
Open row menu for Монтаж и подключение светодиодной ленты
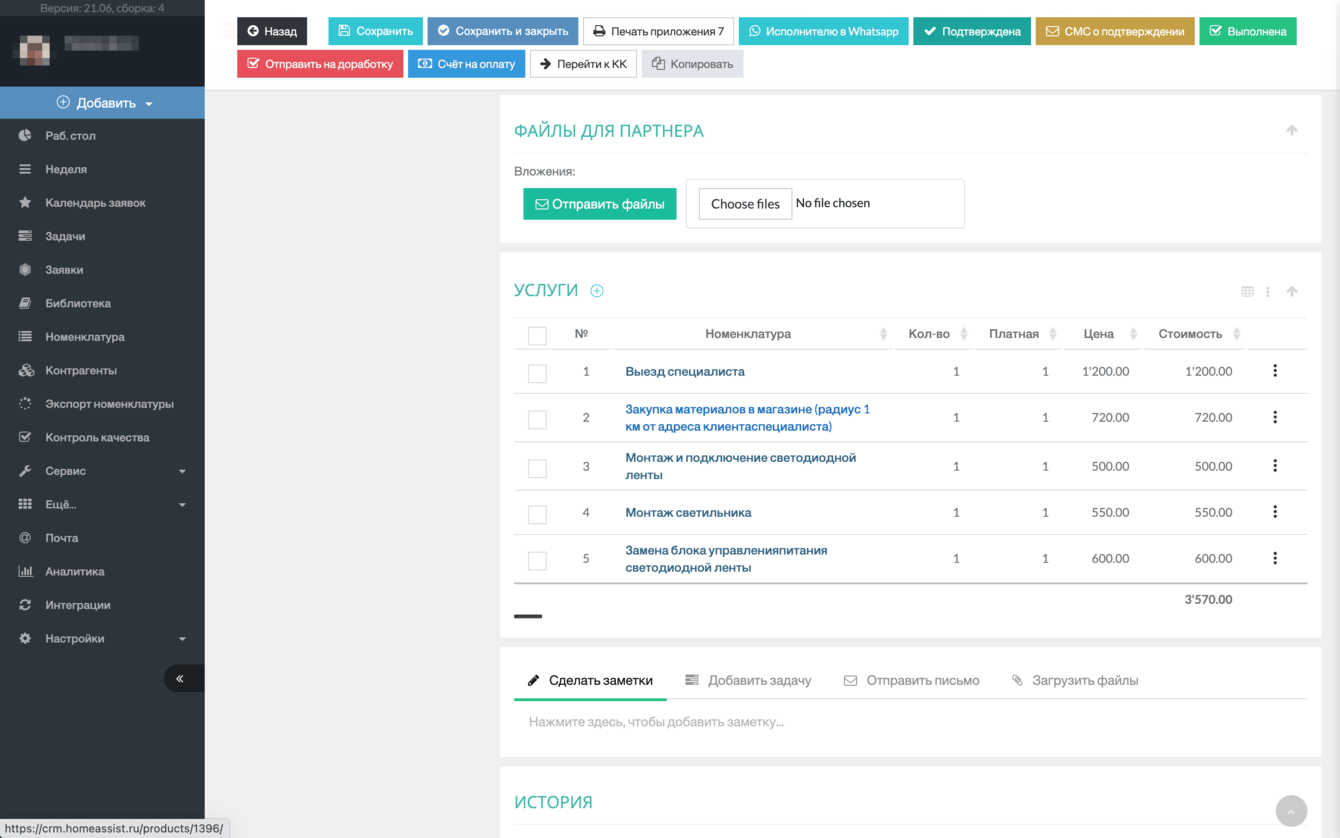(1275, 465)
